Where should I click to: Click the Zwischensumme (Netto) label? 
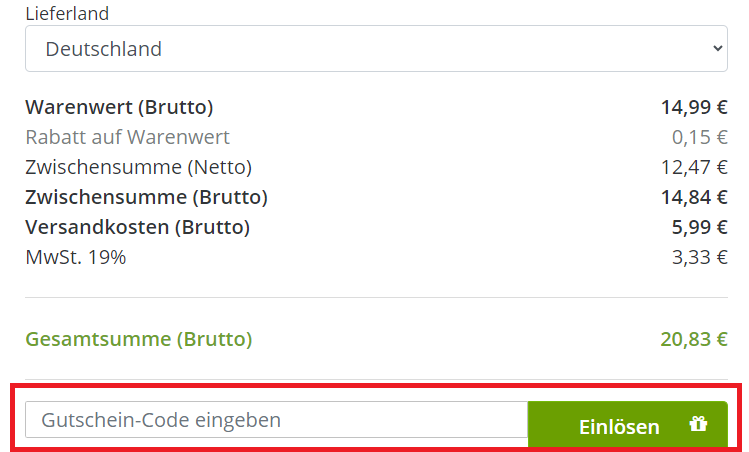[x=138, y=167]
